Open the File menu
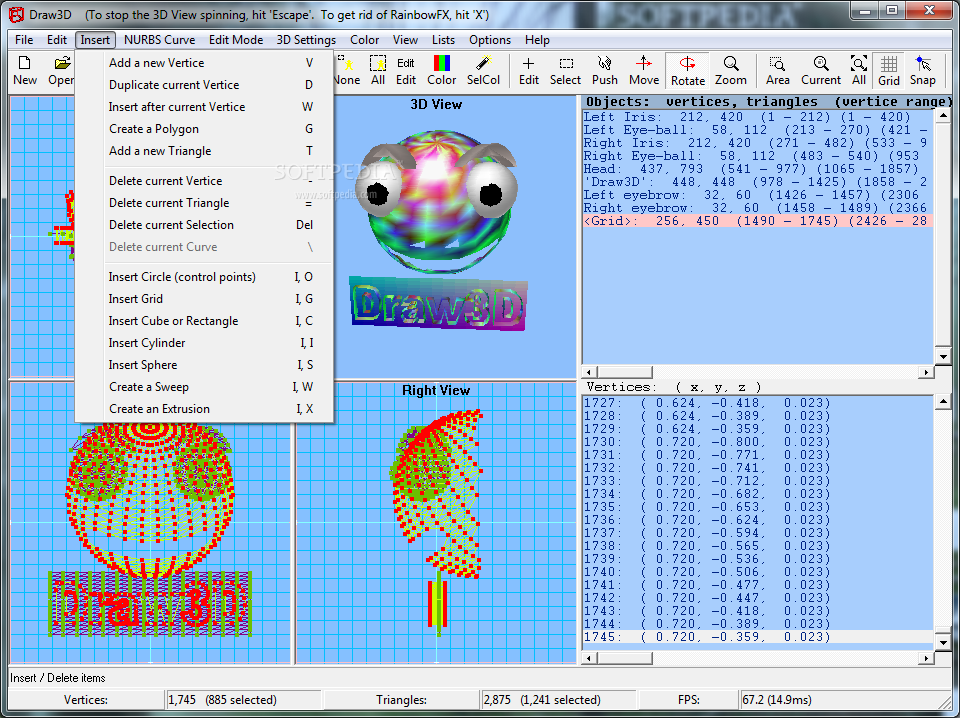 [24, 40]
